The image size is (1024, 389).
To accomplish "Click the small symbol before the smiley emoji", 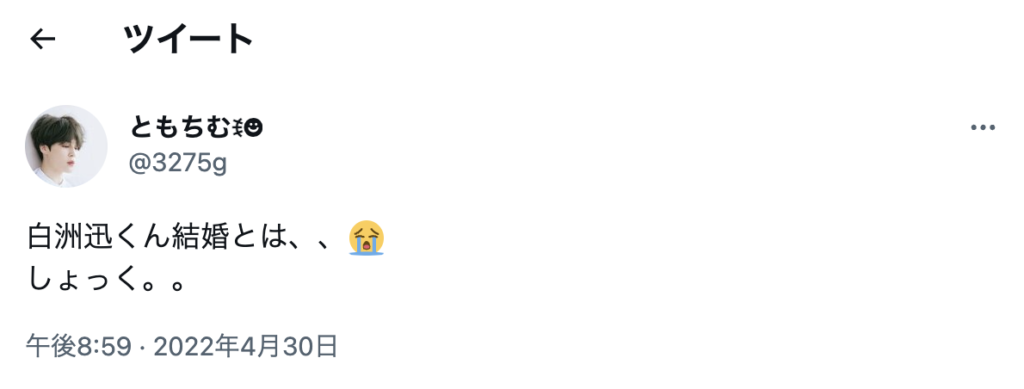I will coord(238,129).
